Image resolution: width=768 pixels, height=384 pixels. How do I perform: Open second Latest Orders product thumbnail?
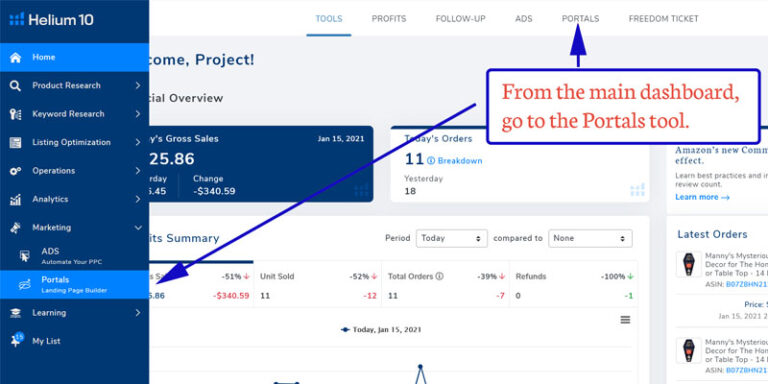(688, 351)
